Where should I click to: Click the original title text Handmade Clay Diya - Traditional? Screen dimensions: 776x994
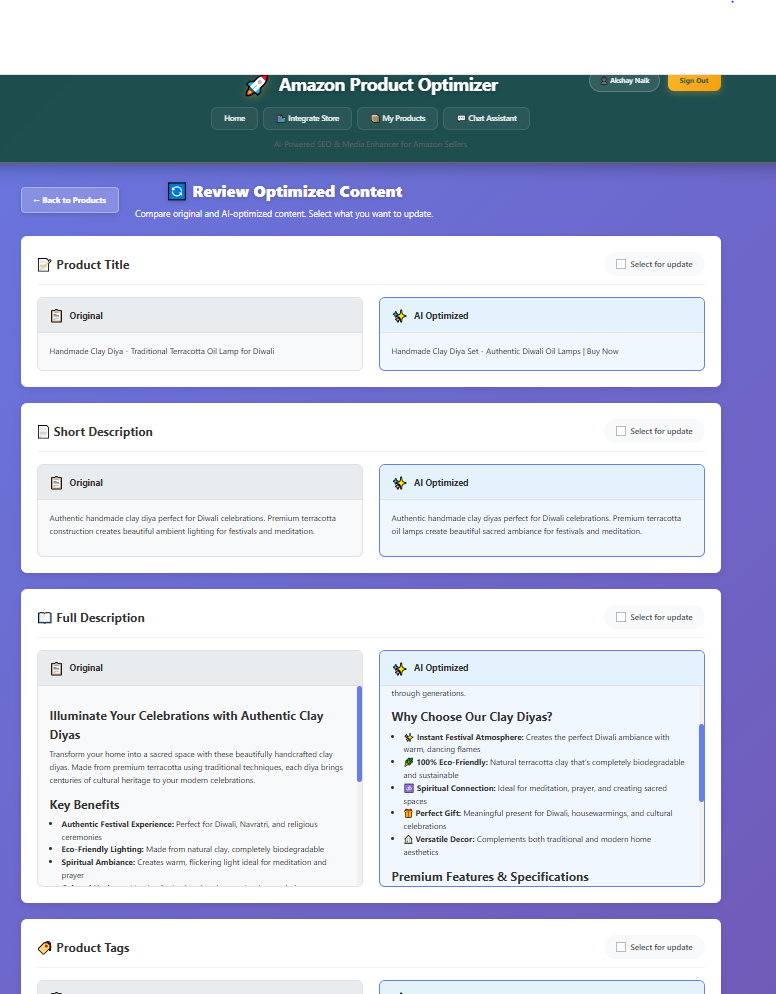coord(162,351)
